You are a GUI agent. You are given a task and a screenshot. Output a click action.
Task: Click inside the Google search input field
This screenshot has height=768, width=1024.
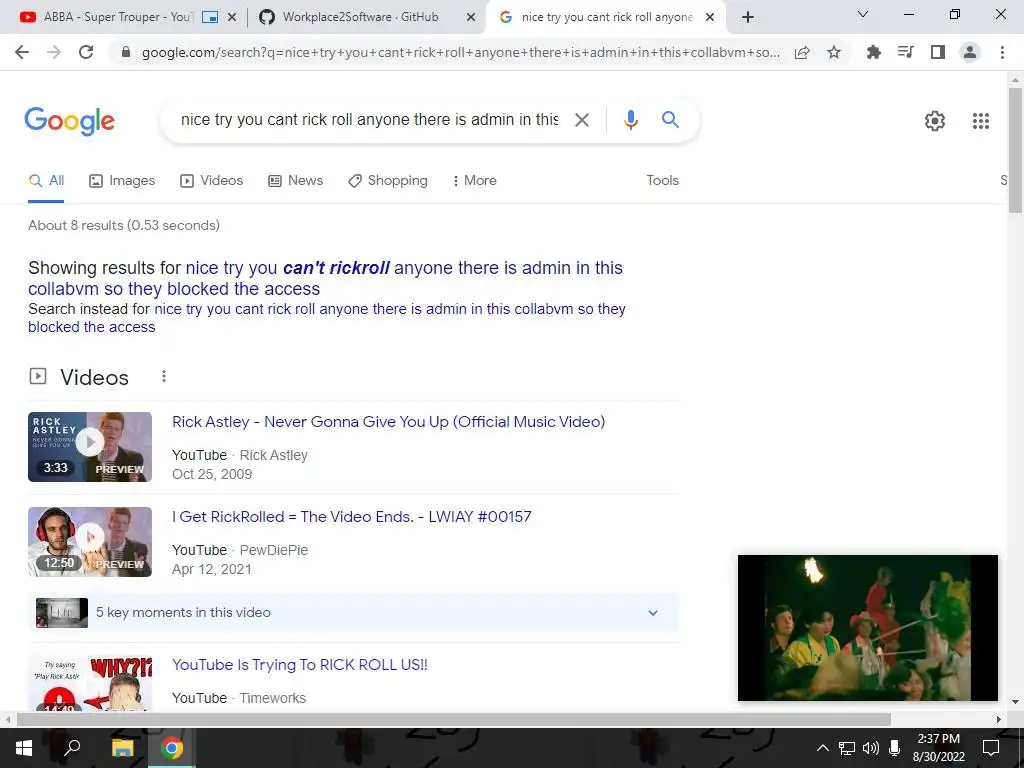[x=369, y=120]
